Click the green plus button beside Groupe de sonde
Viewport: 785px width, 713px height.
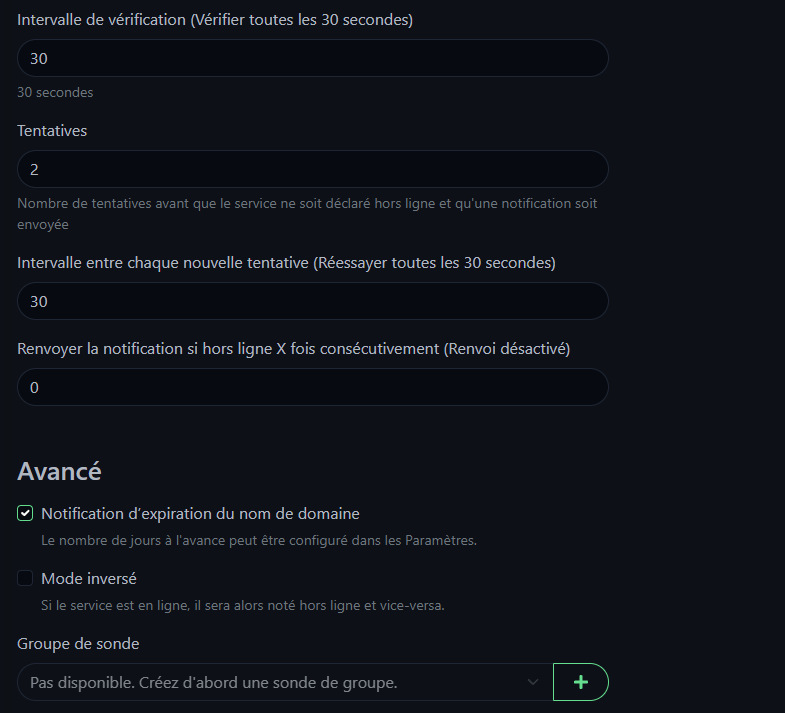point(580,682)
